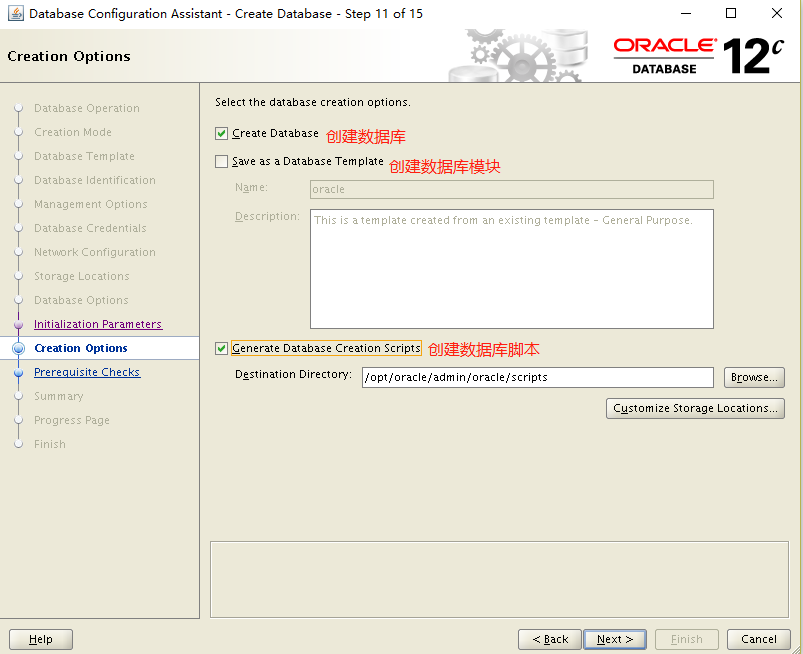The width and height of the screenshot is (803, 654).
Task: Enable Save as a Database Template checkbox
Action: tap(221, 162)
